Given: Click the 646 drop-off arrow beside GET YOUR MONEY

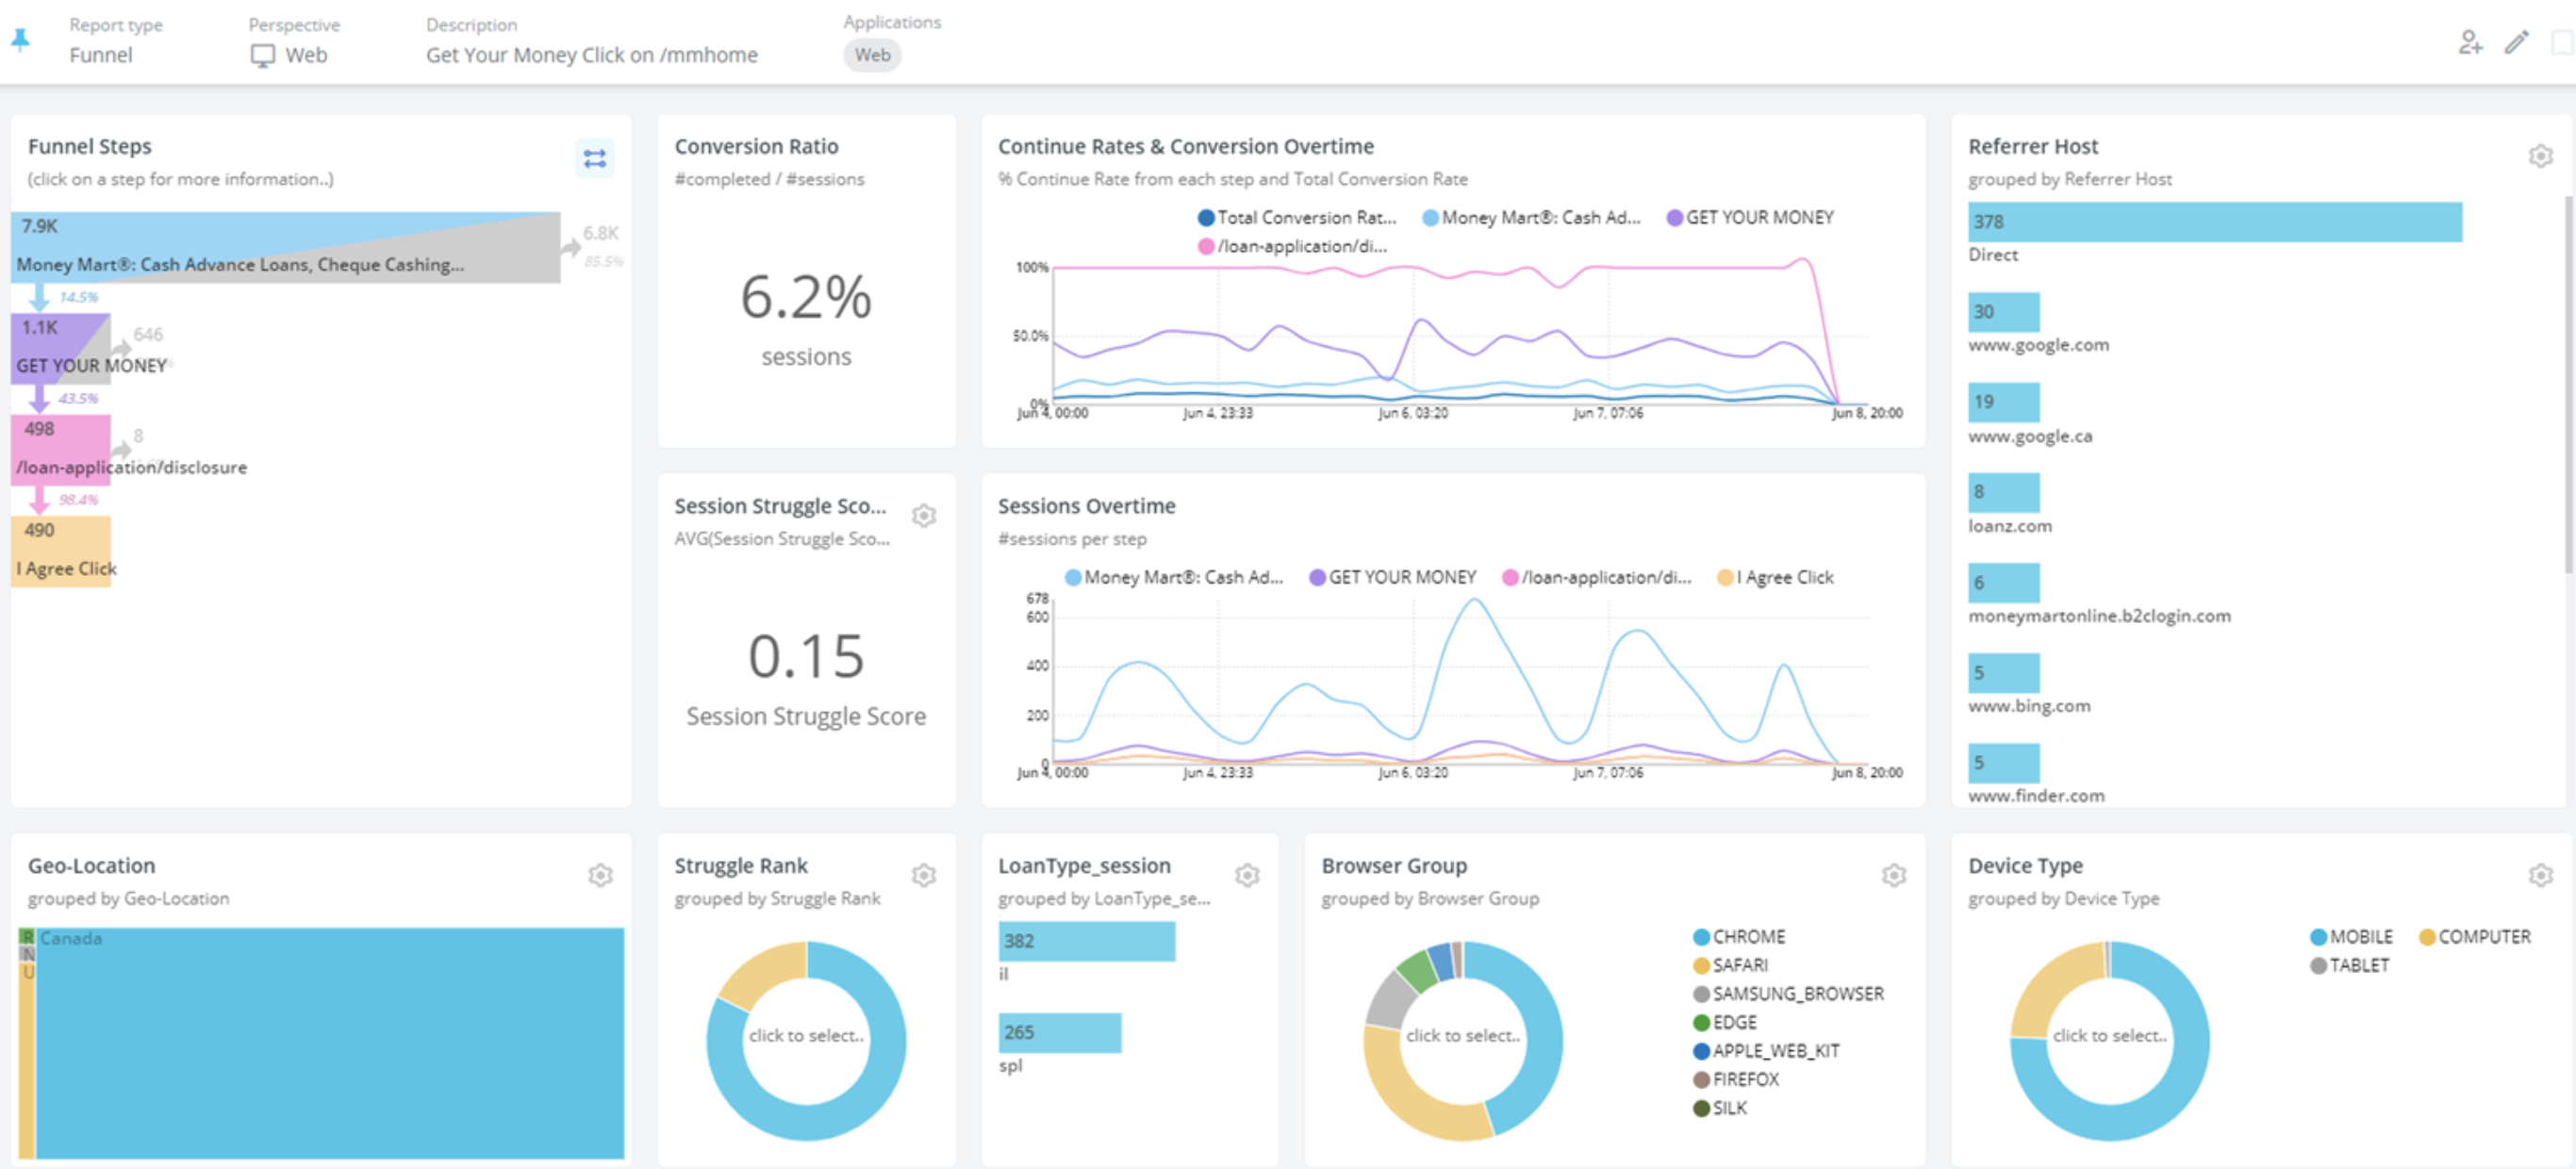Looking at the screenshot, I should pos(121,348).
